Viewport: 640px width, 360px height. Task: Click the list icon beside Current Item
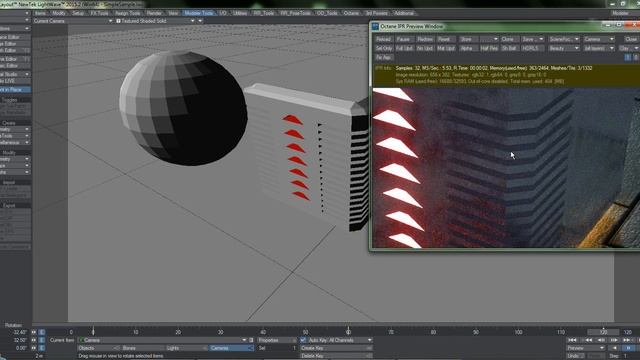click(x=251, y=340)
